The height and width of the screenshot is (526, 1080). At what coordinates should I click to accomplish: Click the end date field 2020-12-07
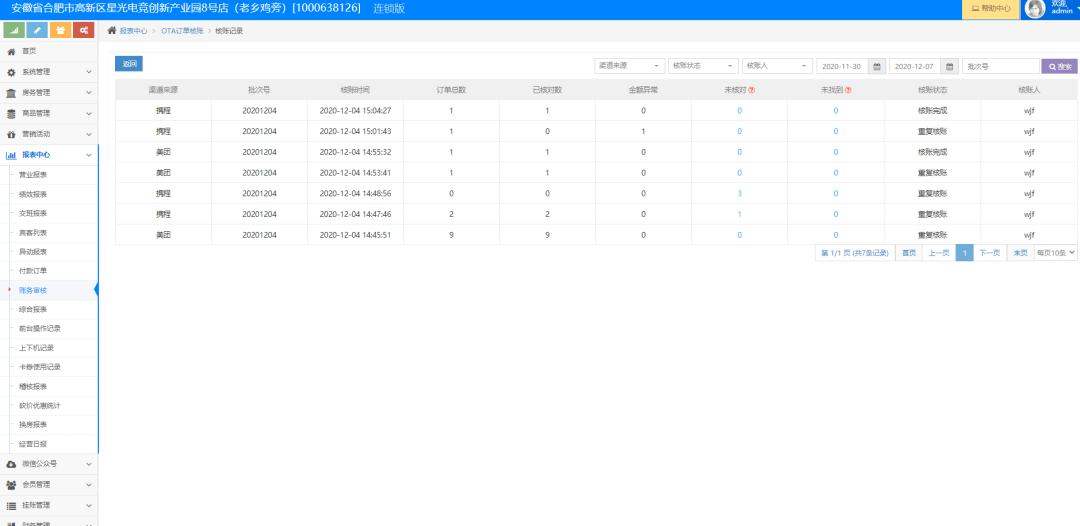pyautogui.click(x=915, y=66)
